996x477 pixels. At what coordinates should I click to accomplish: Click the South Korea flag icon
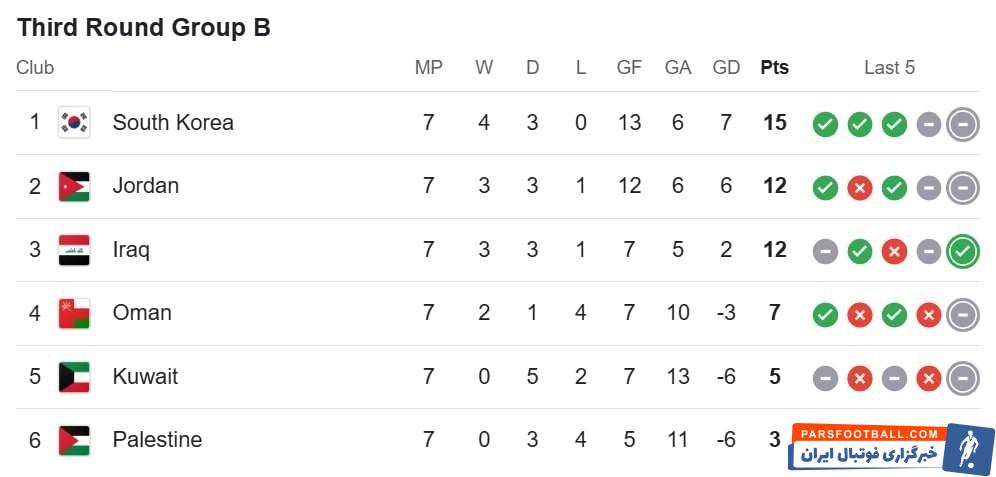[x=74, y=122]
